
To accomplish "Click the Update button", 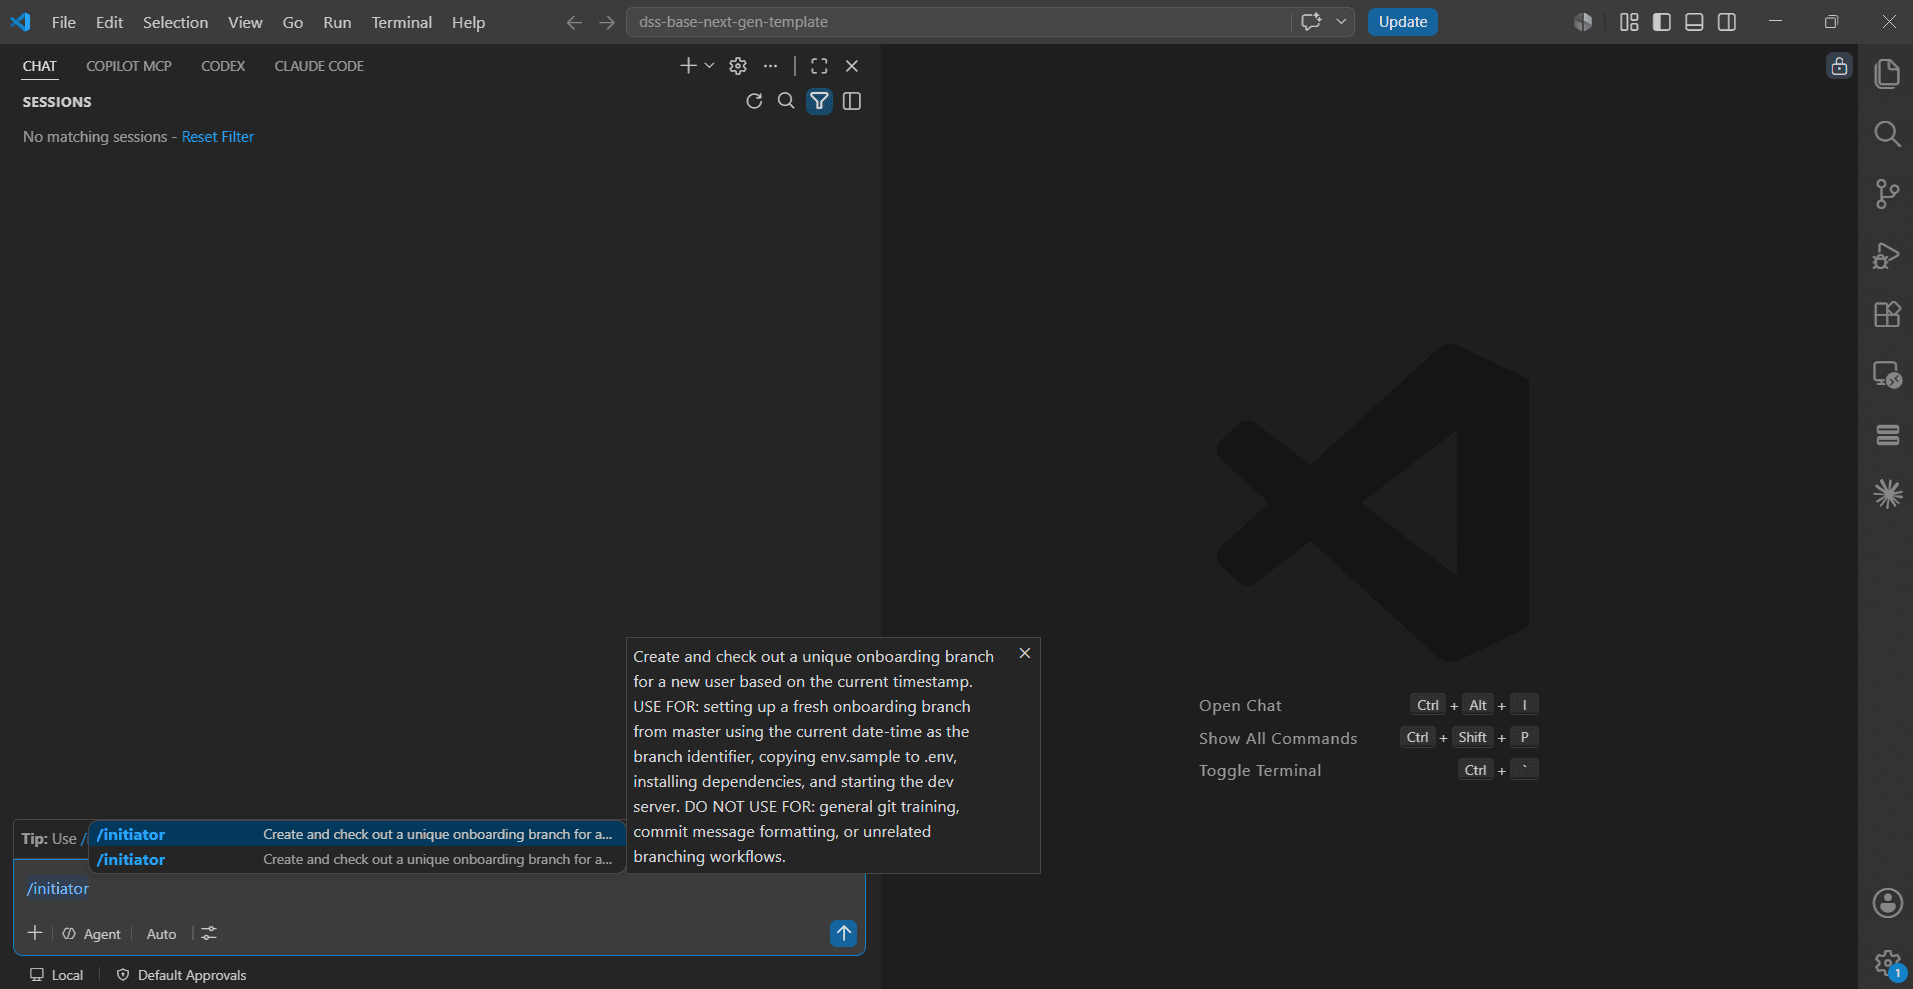I will point(1402,22).
